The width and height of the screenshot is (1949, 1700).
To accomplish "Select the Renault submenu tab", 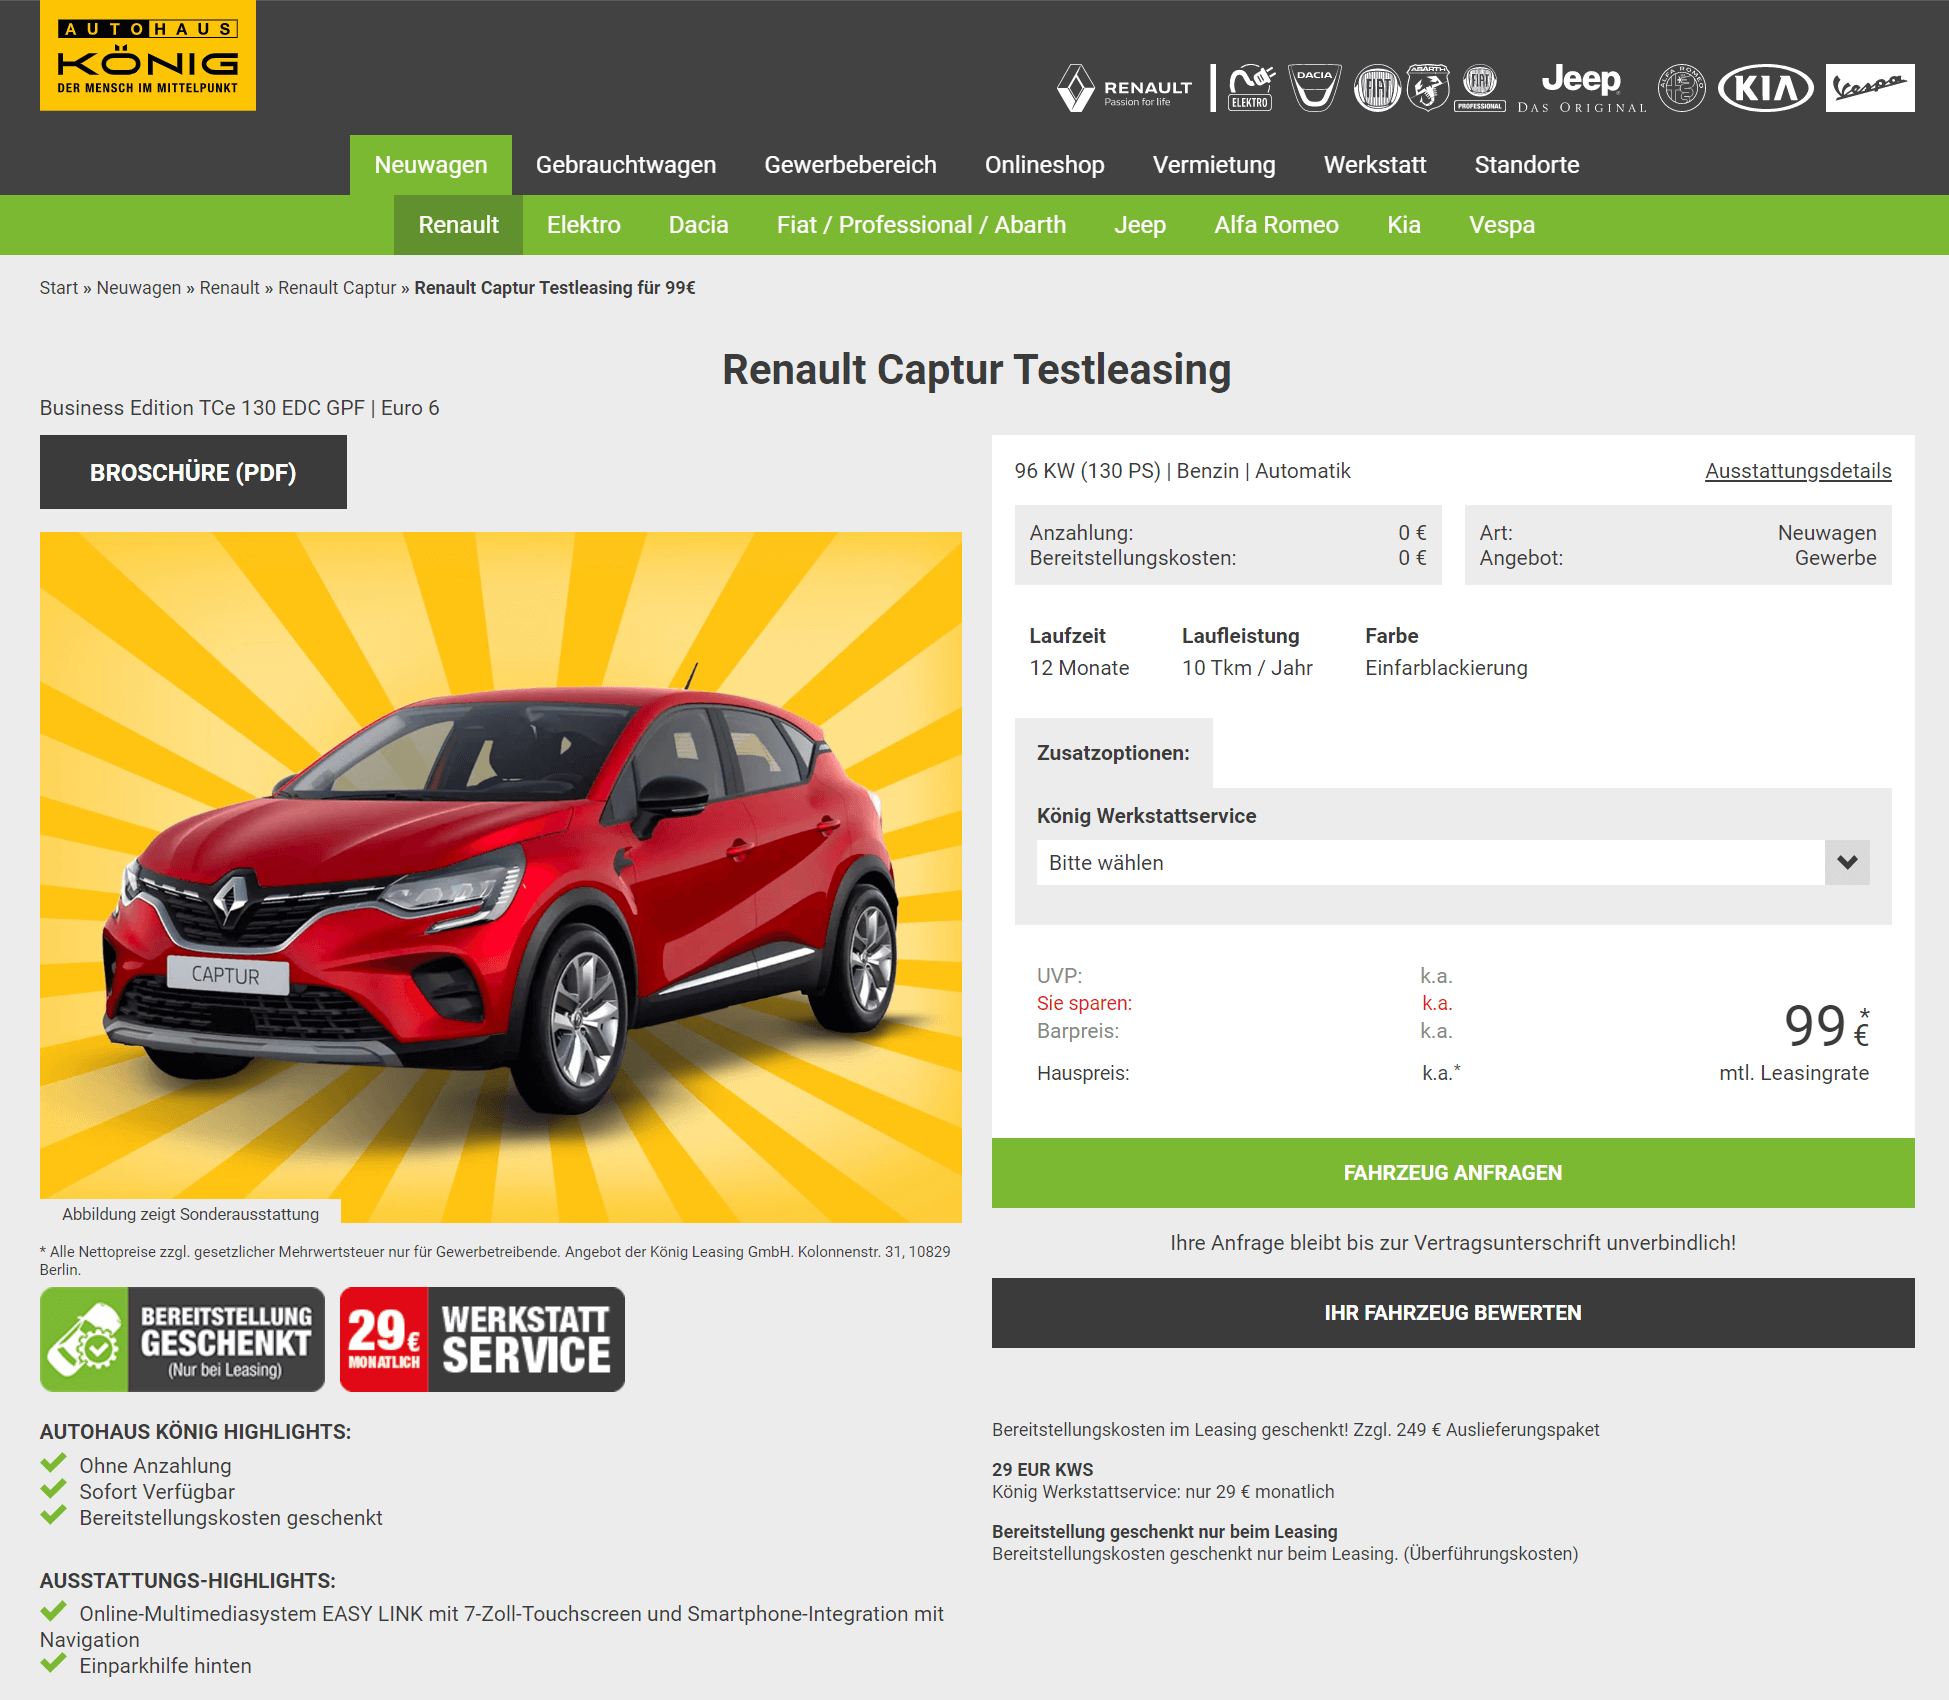I will coord(458,225).
